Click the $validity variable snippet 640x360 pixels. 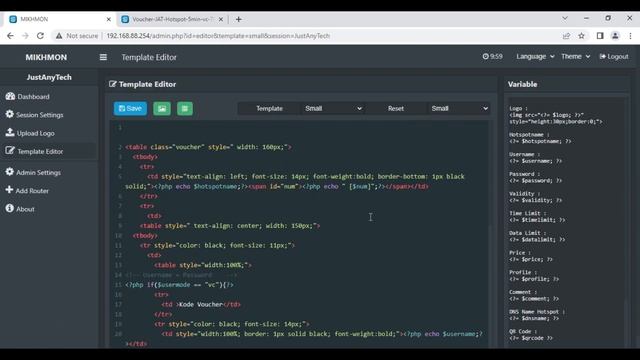coord(536,200)
